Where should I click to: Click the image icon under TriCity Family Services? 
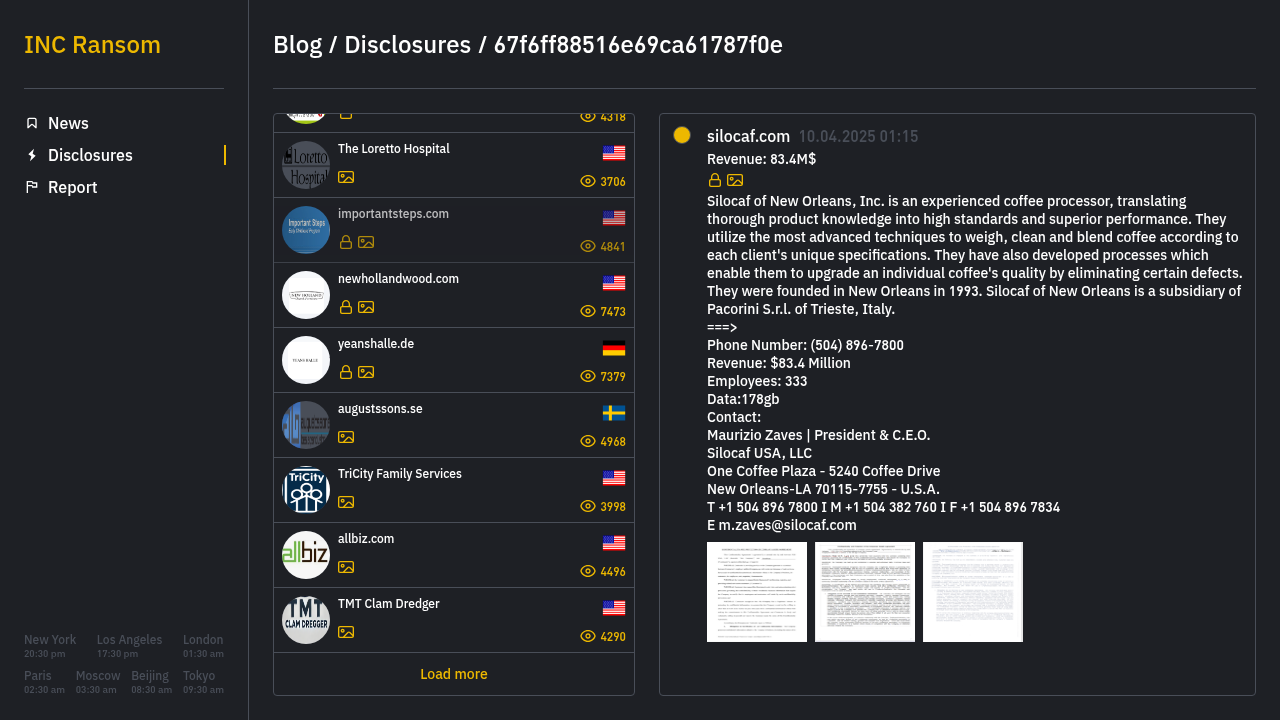tap(346, 502)
